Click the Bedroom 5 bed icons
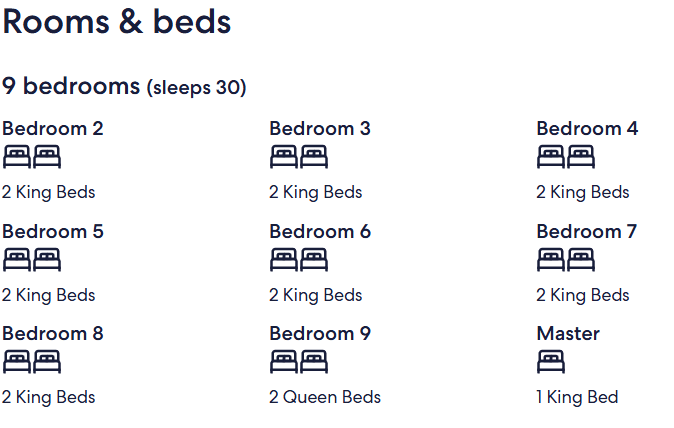This screenshot has height=428, width=674. coord(33,260)
